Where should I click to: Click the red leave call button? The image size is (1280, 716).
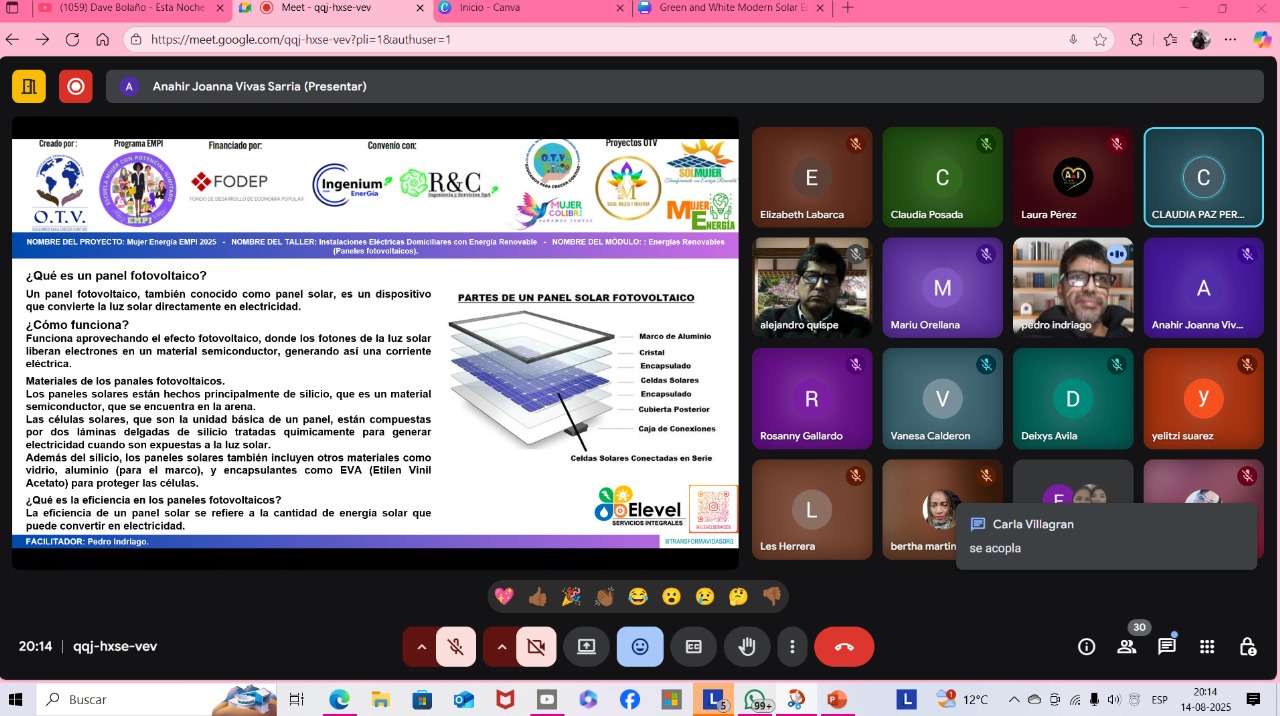click(x=844, y=647)
